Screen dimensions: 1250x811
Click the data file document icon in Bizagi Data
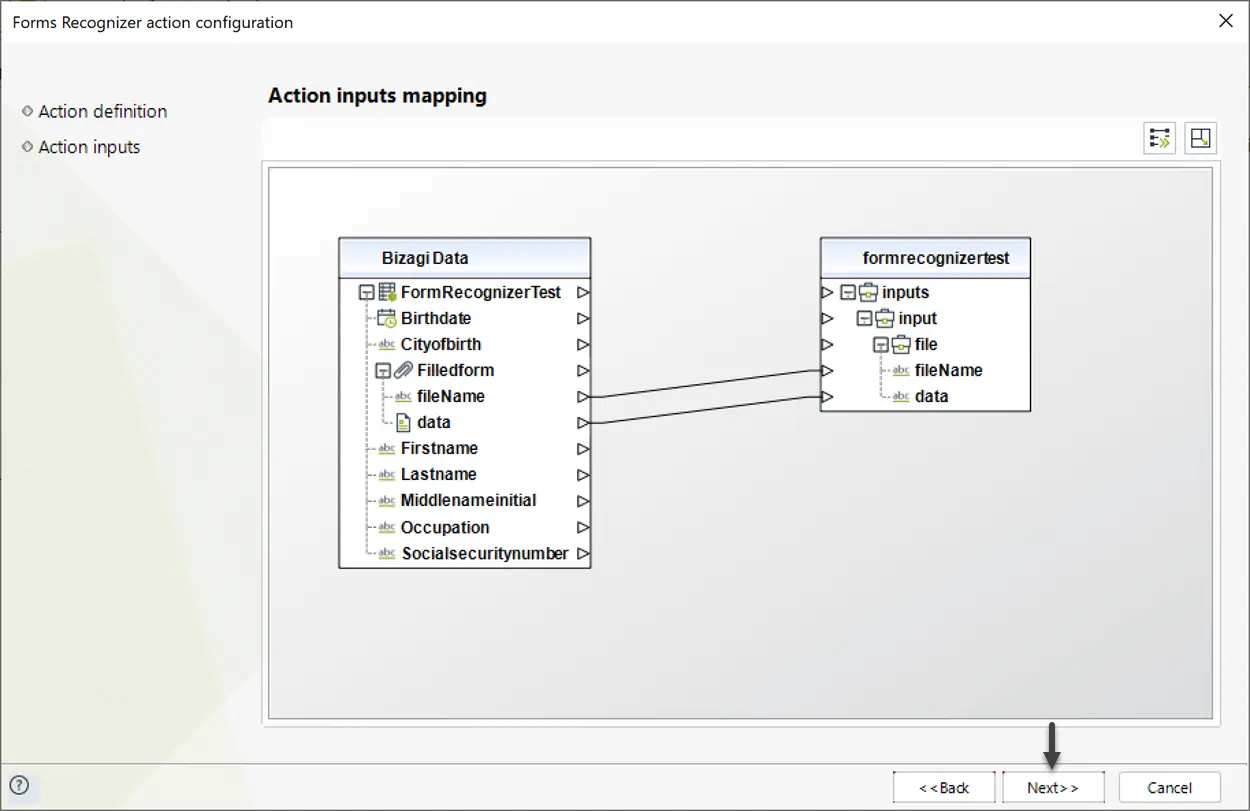click(404, 422)
